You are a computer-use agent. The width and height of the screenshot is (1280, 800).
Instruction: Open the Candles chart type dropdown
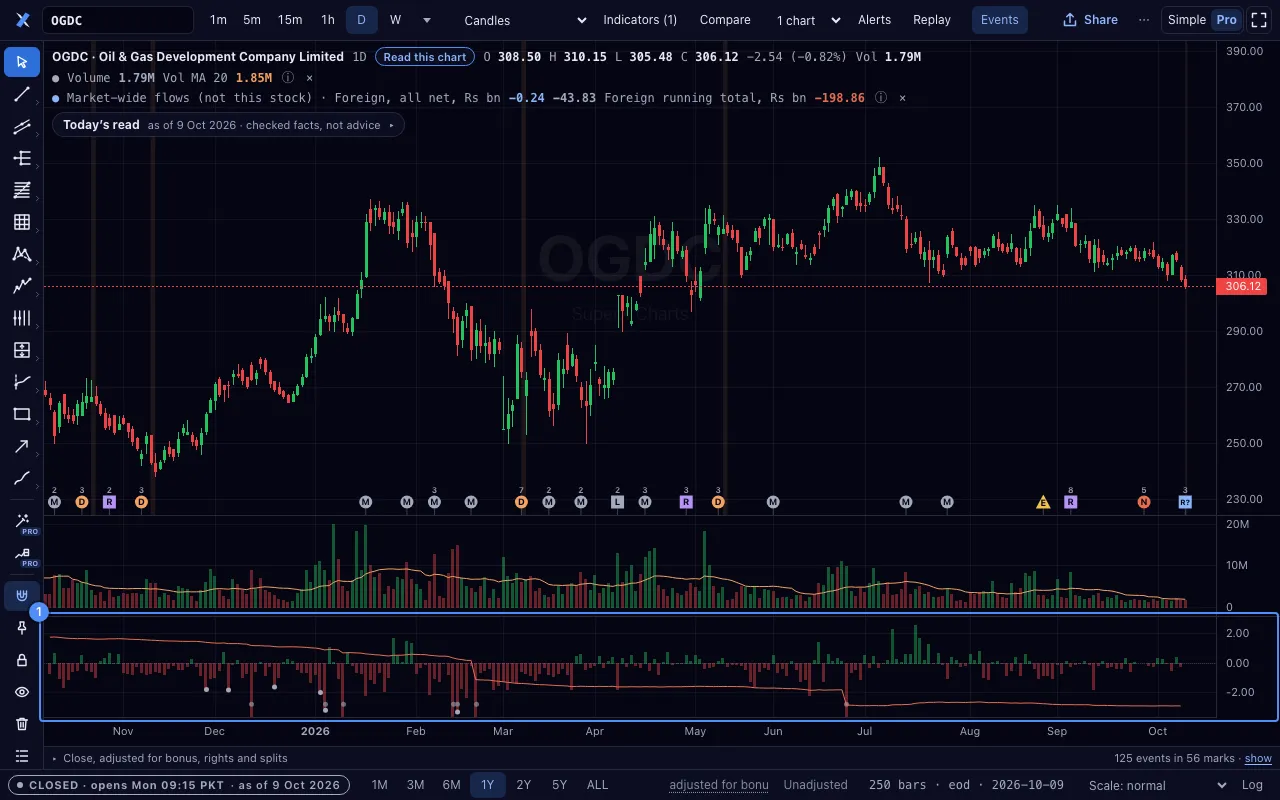525,20
